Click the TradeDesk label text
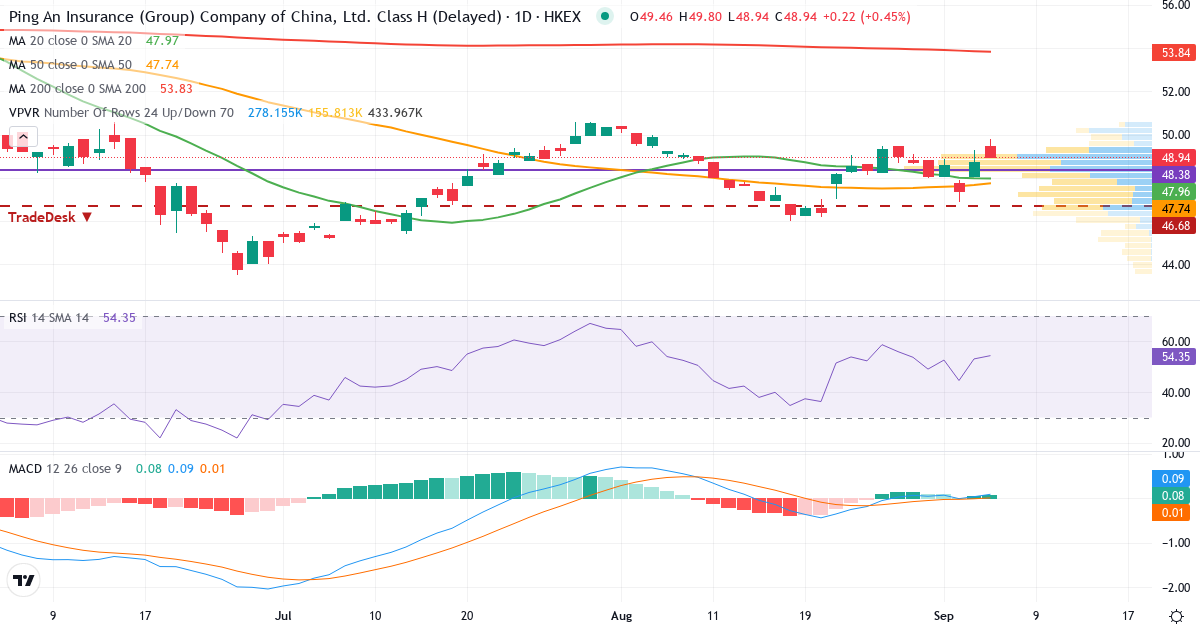The width and height of the screenshot is (1200, 630). pos(42,216)
